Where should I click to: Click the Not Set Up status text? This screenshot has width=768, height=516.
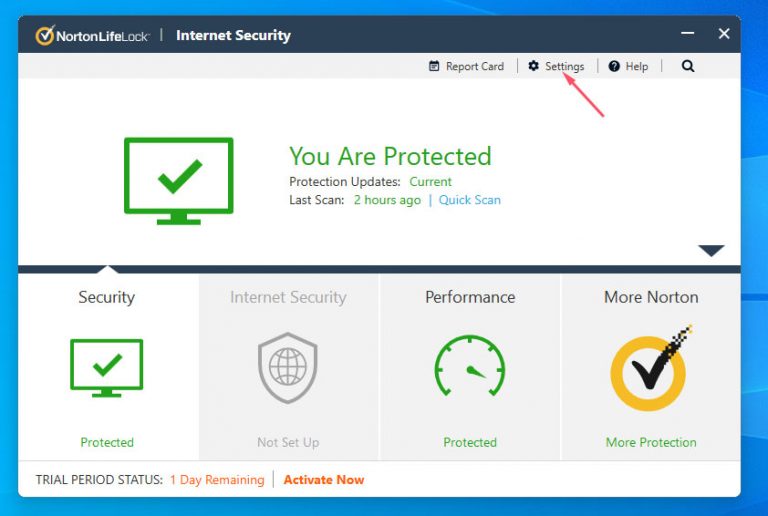[288, 442]
